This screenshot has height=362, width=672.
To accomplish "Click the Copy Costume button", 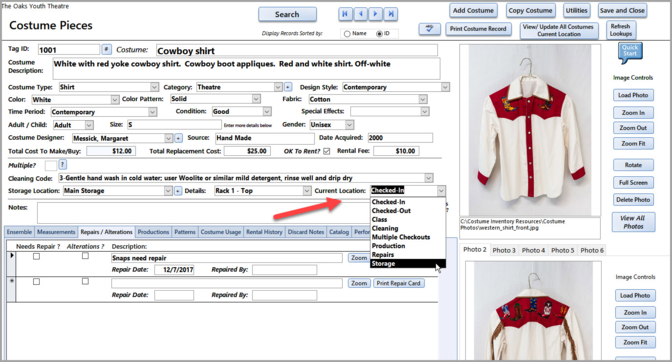I will [x=530, y=10].
